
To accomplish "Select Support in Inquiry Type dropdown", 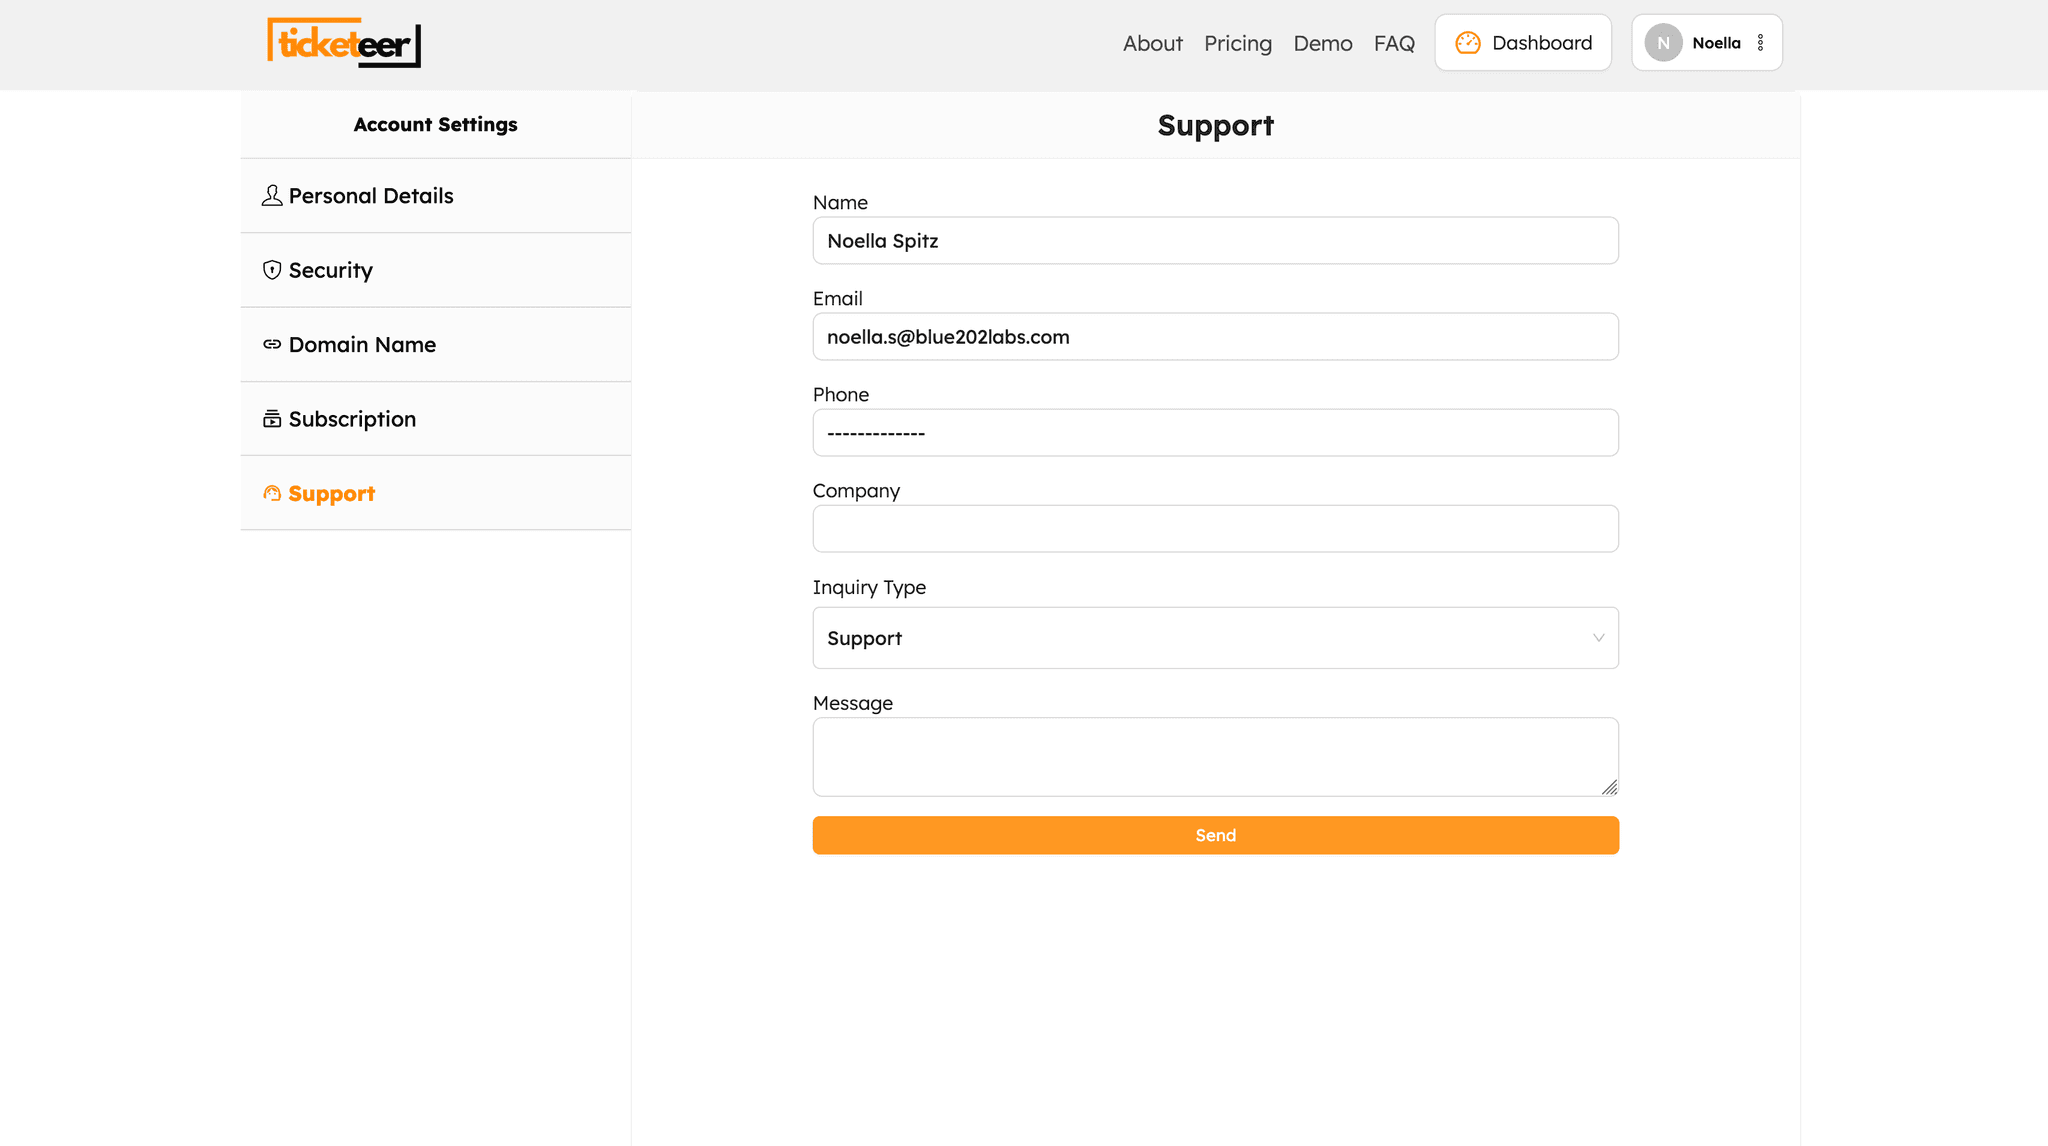I will coord(1215,637).
